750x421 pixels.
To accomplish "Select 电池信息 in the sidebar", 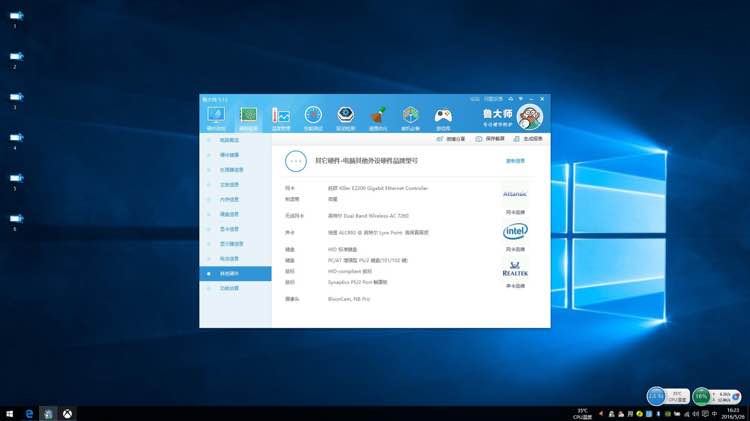I will (x=235, y=259).
